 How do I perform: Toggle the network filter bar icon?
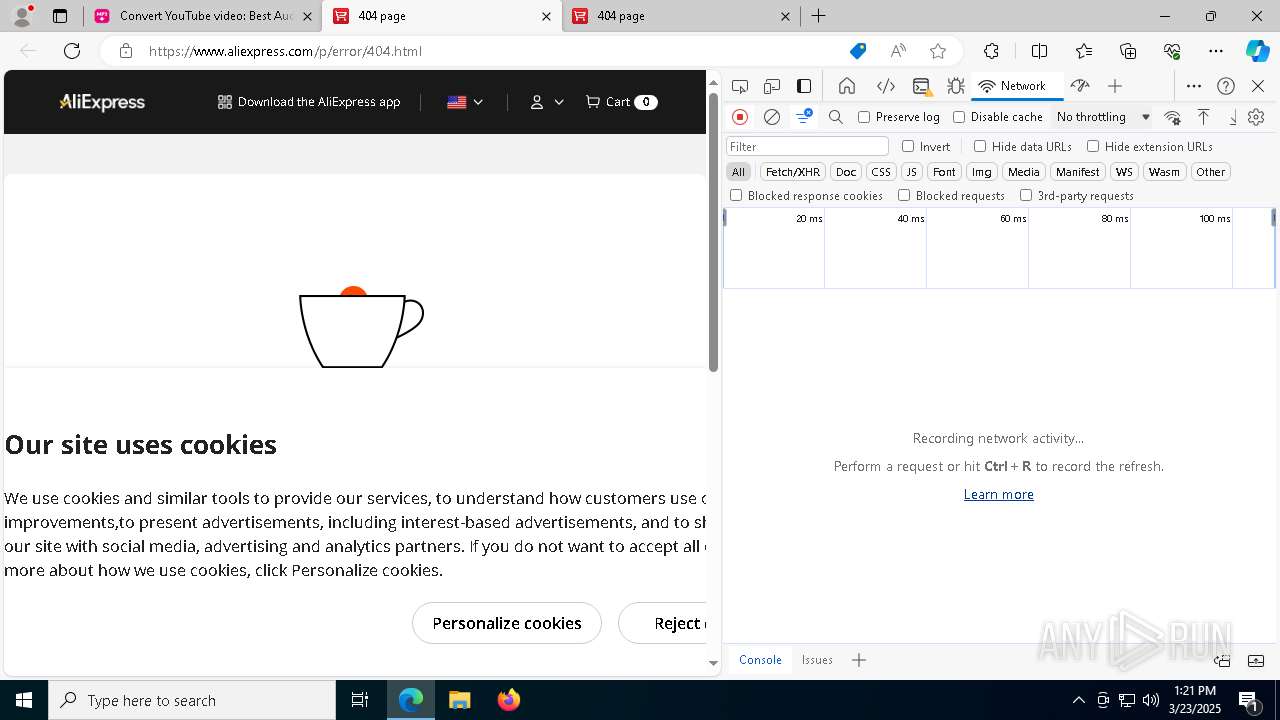tap(803, 117)
